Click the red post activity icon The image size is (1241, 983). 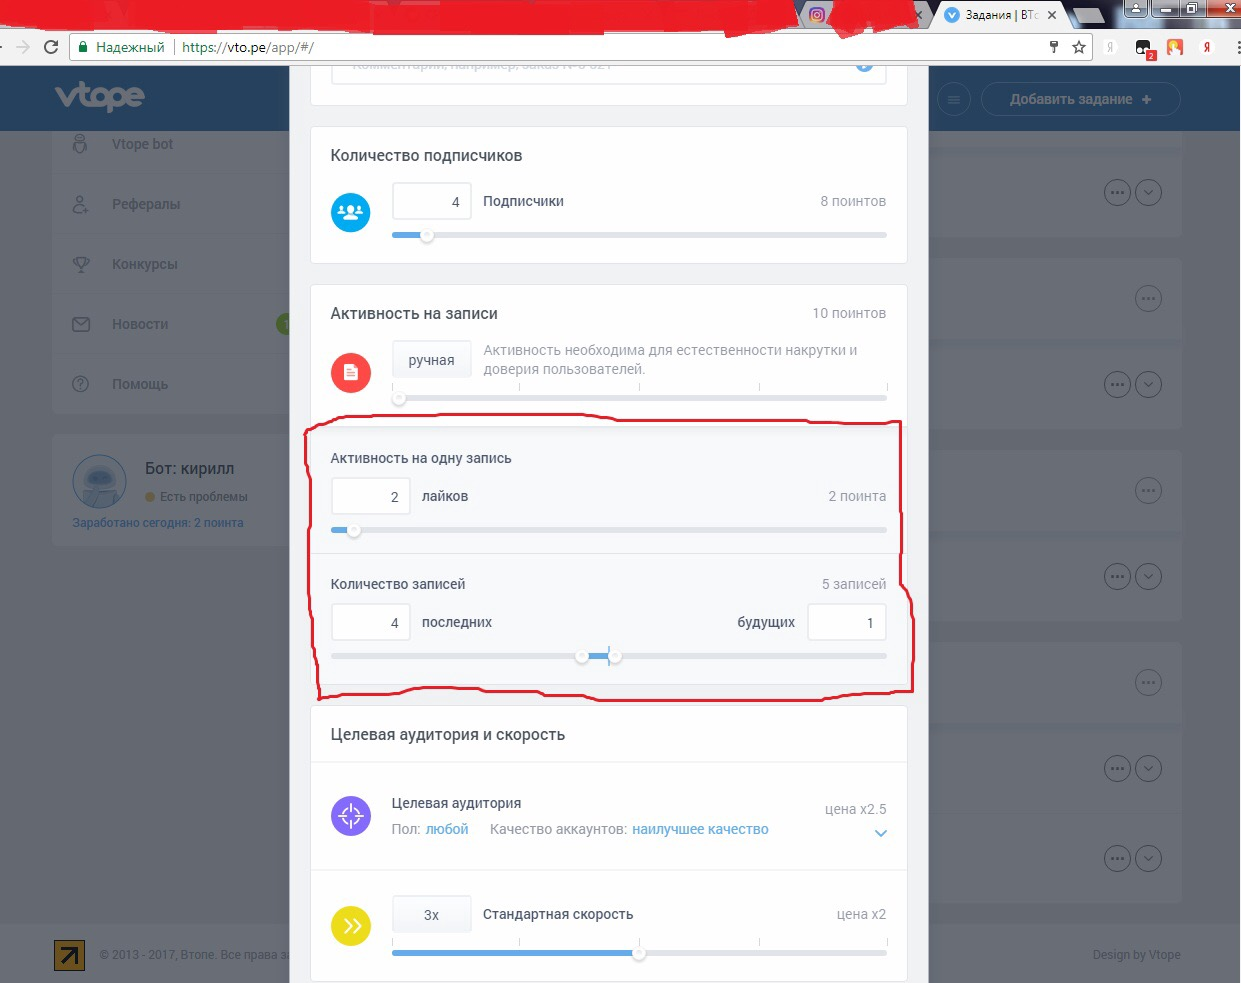tap(350, 372)
